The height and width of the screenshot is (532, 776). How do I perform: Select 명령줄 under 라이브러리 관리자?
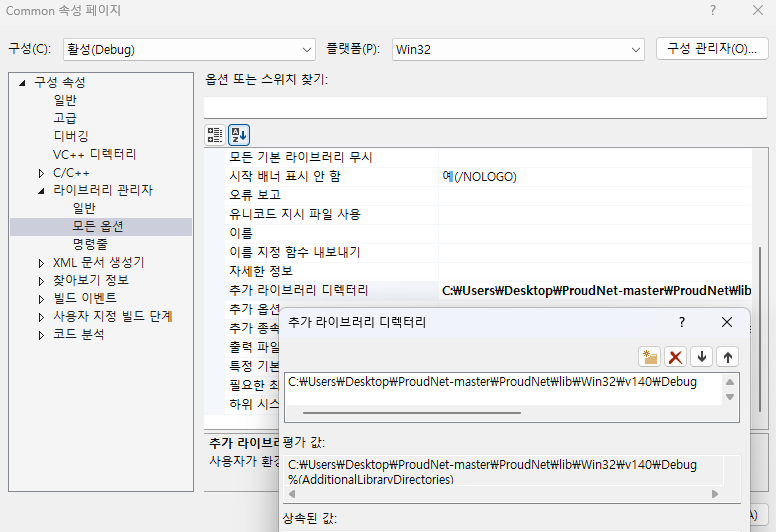tap(89, 243)
